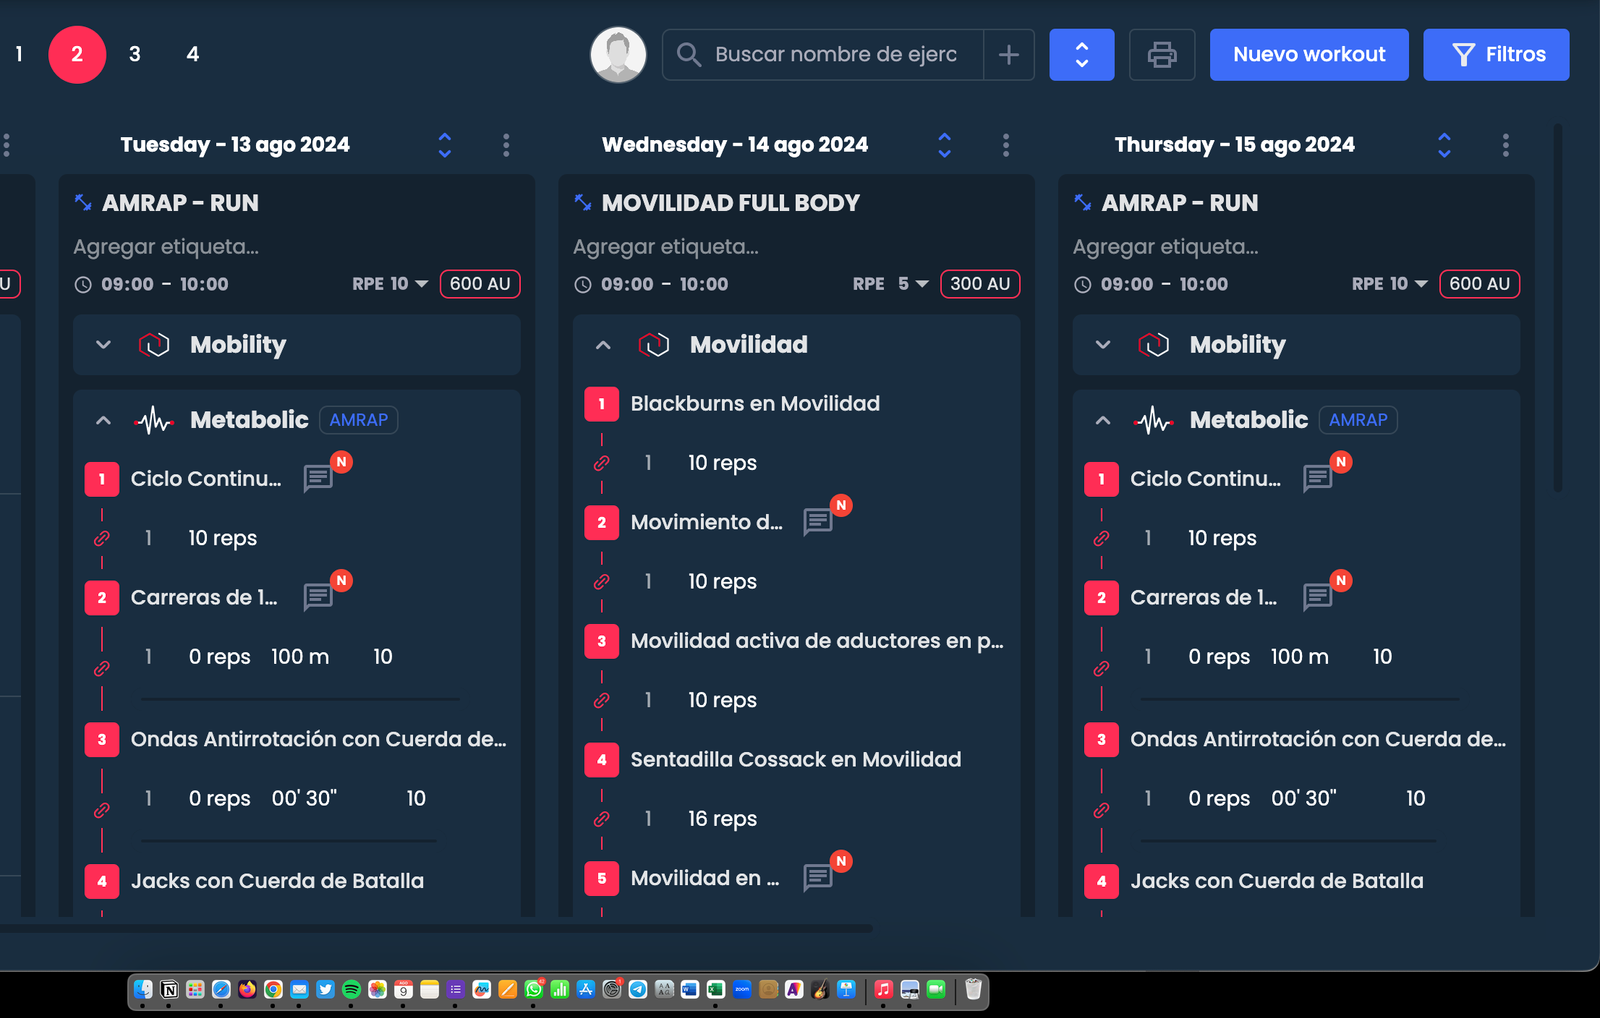Click Tuesday's 600 AU badge
Image resolution: width=1600 pixels, height=1018 pixels.
pos(480,284)
